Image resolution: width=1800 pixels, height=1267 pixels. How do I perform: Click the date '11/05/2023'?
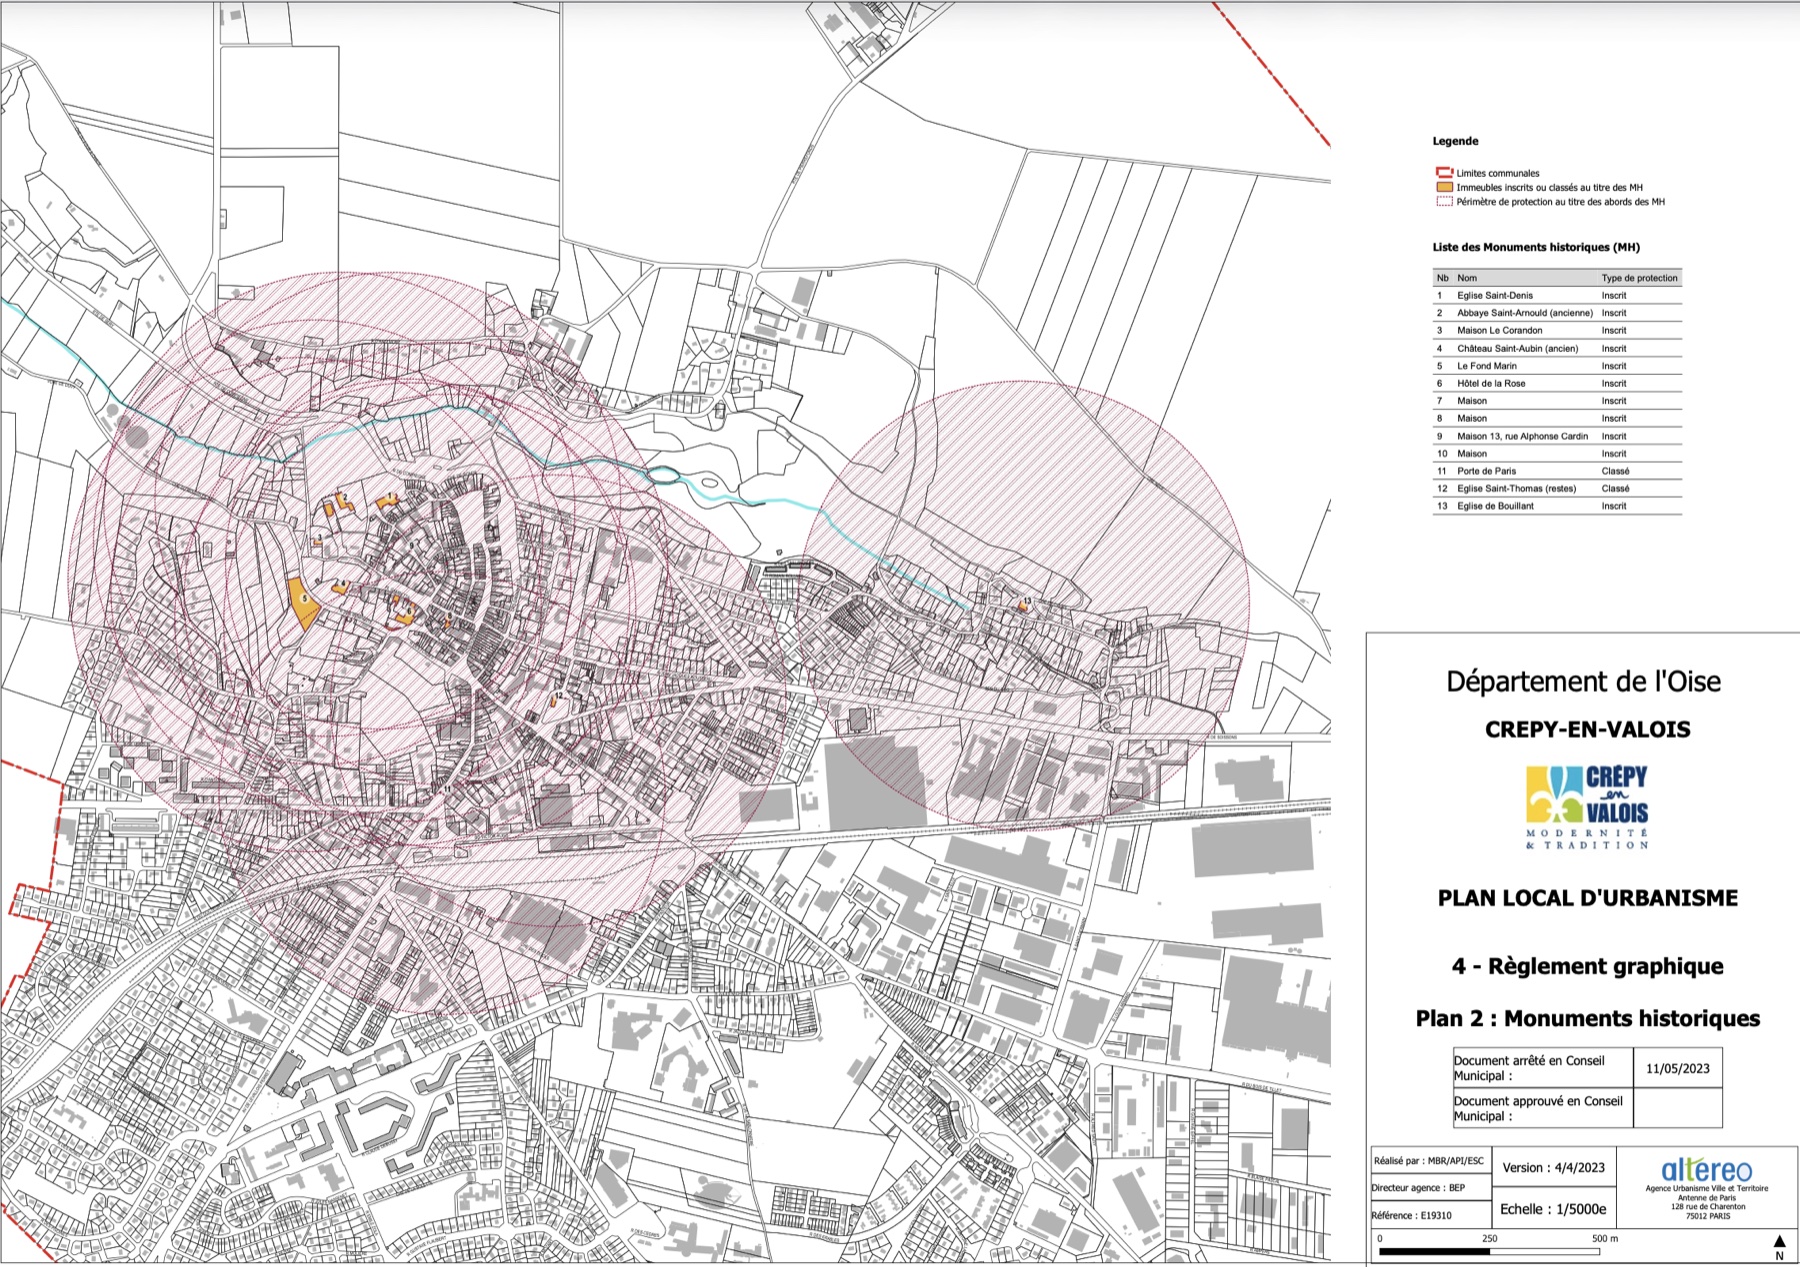[x=1678, y=1068]
